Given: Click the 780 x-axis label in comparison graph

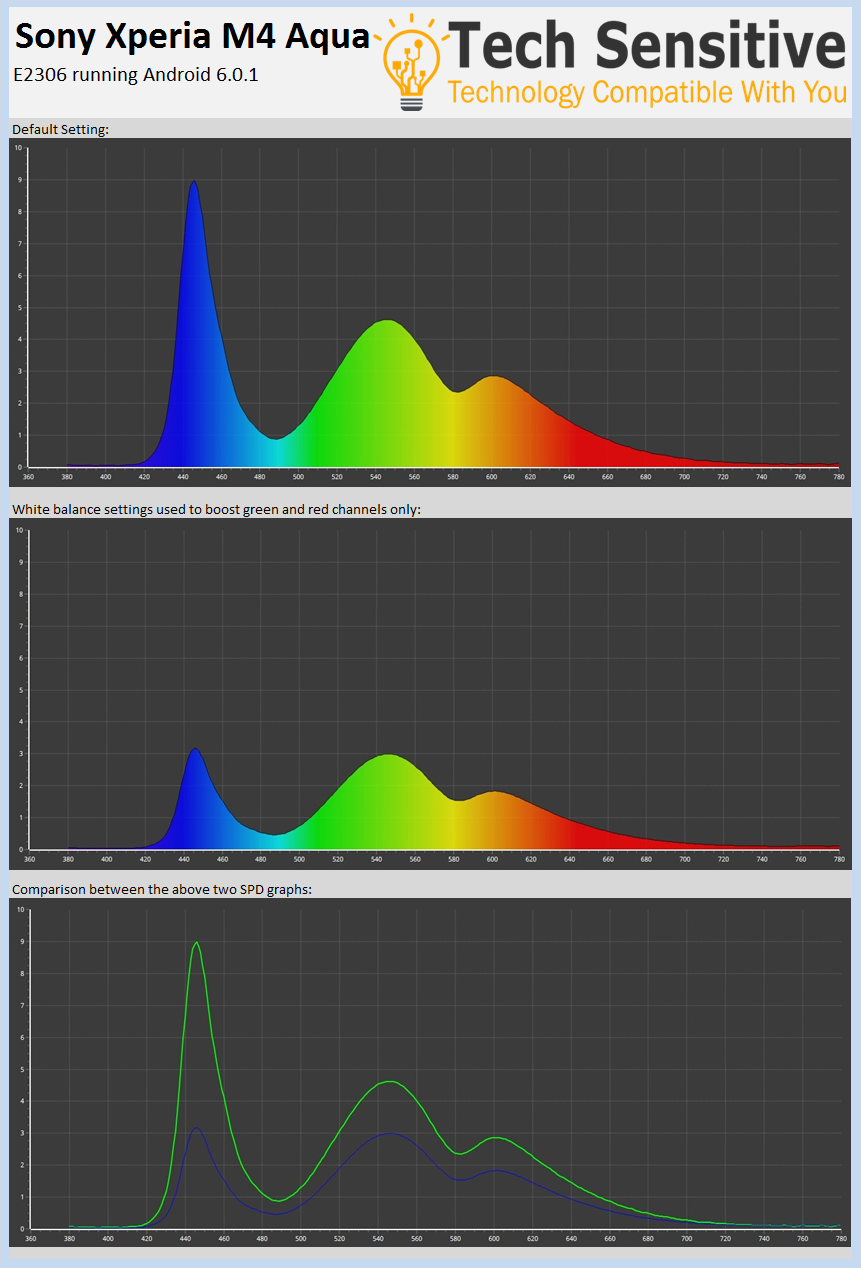Looking at the screenshot, I should click(839, 1239).
